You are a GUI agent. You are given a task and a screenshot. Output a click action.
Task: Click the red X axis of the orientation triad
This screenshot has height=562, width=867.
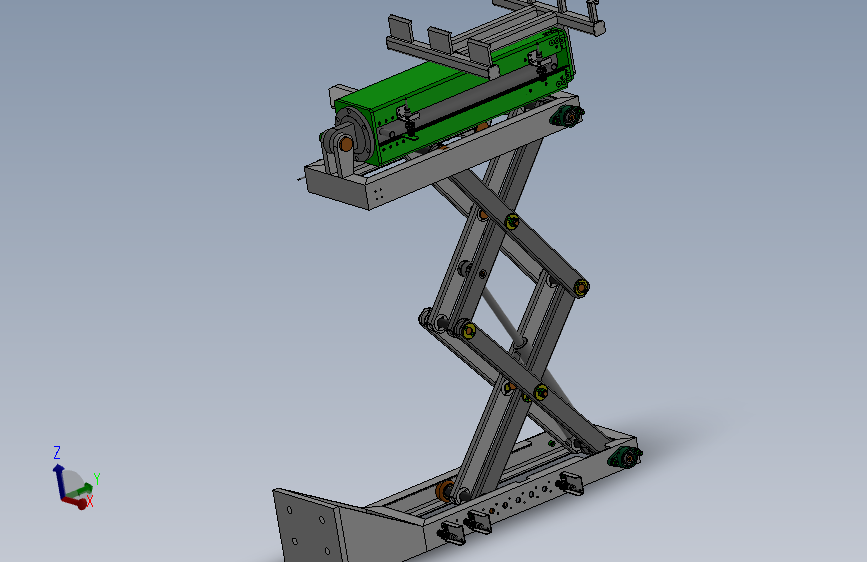point(74,502)
